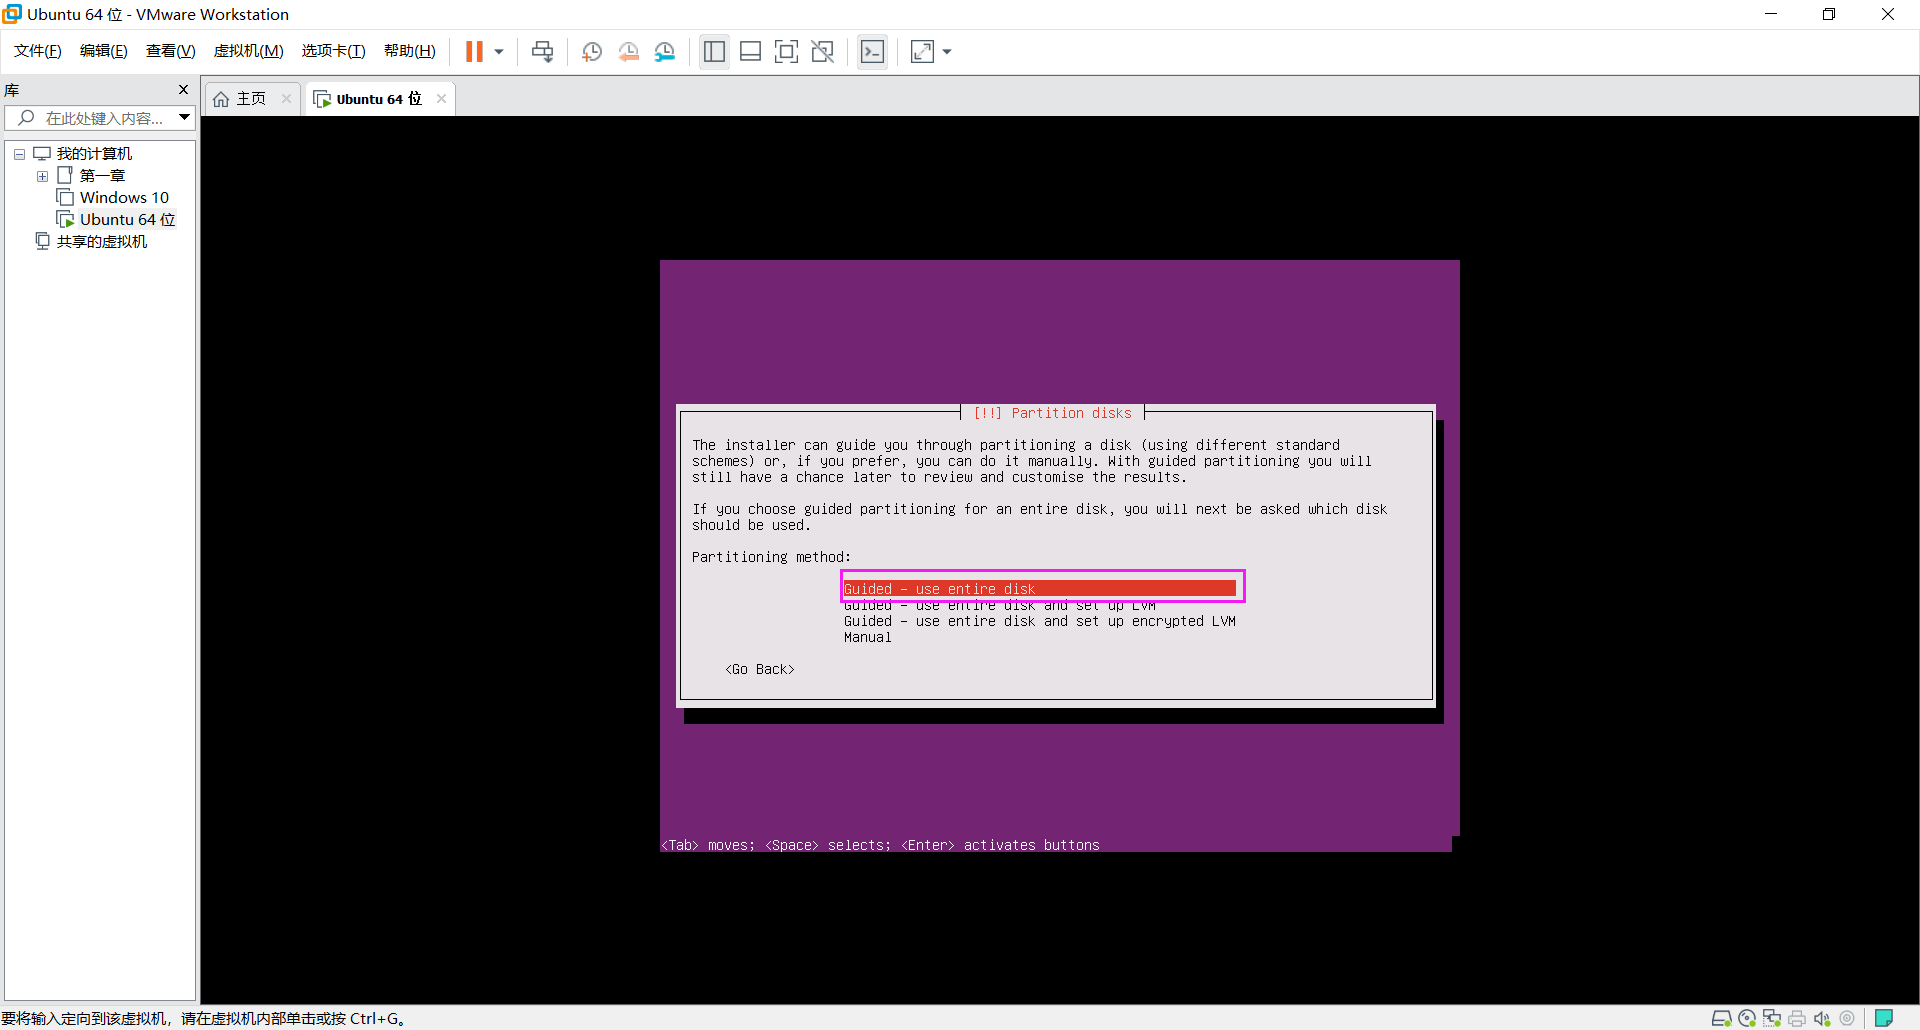Toggle the library sidebar view

coord(714,52)
